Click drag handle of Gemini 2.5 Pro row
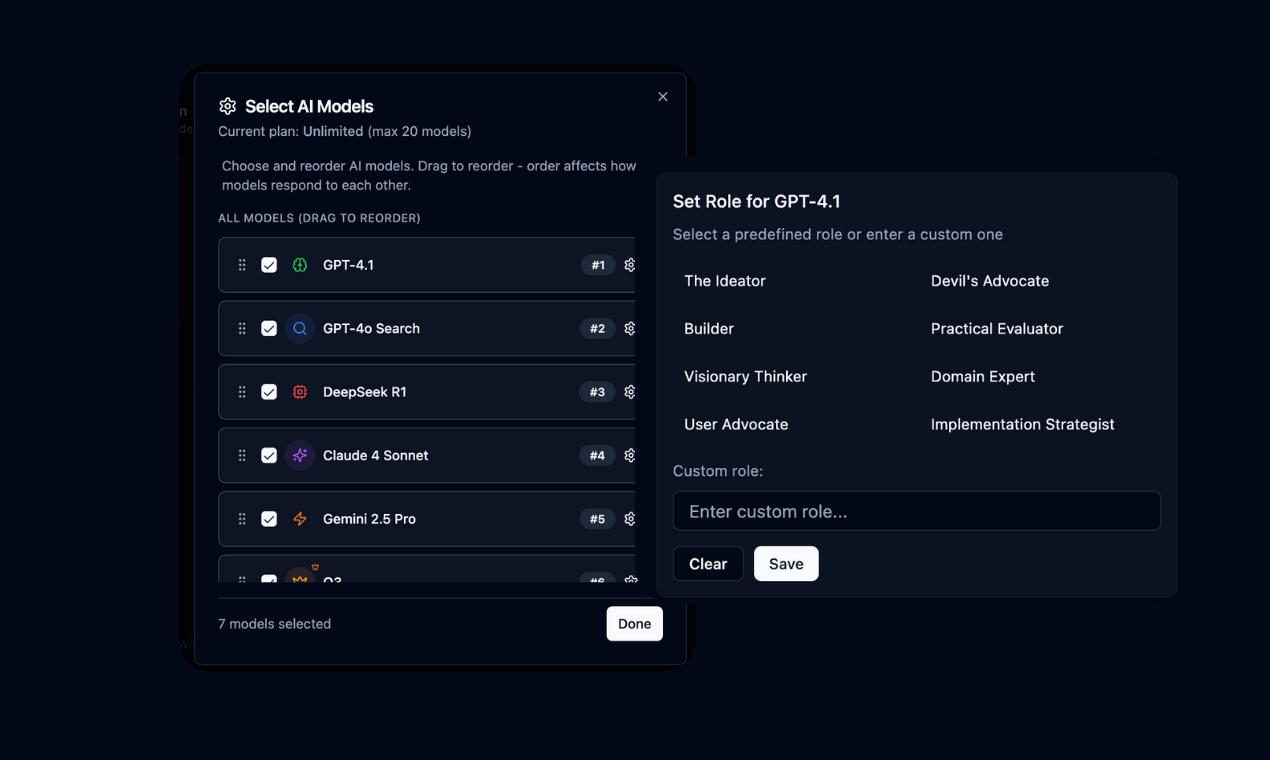Screen dimensions: 1270x760 pos(242,519)
